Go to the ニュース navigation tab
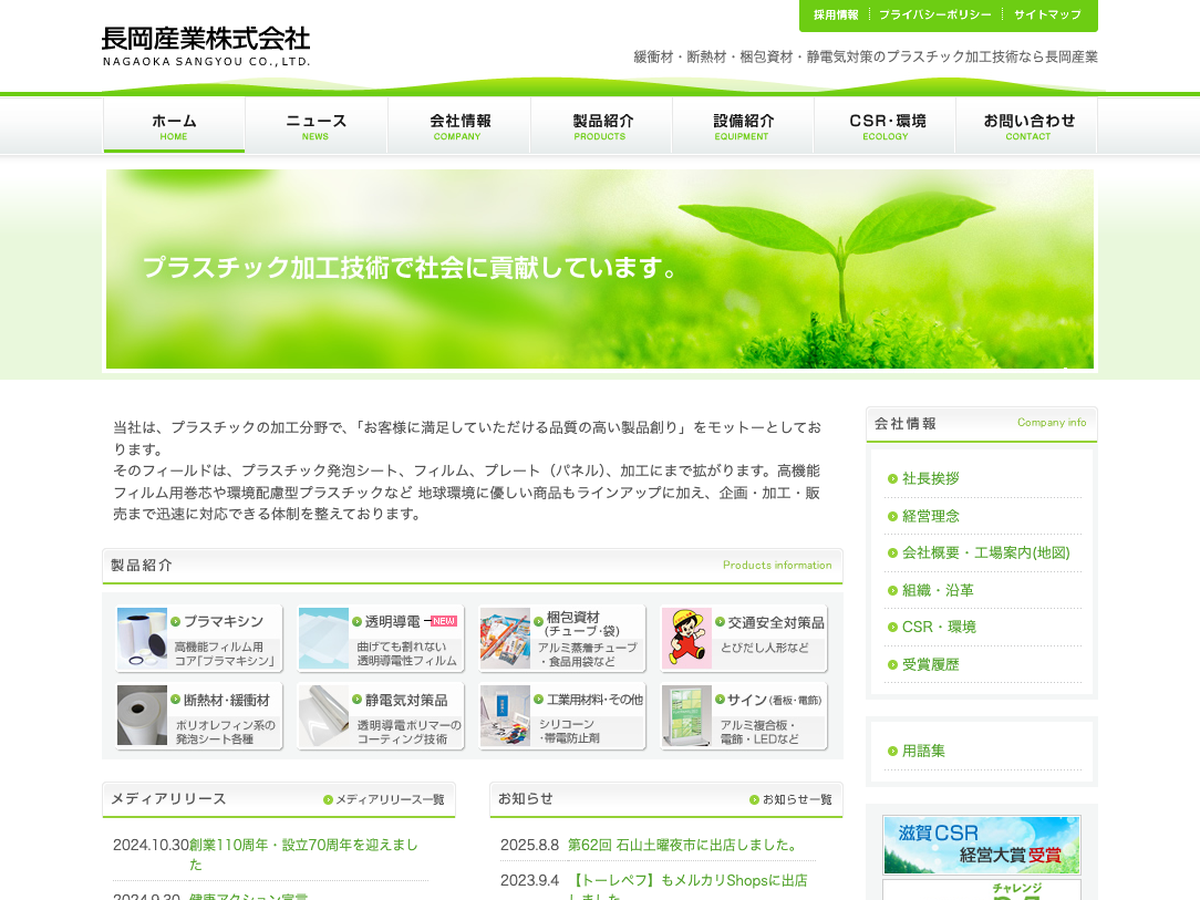 [316, 126]
